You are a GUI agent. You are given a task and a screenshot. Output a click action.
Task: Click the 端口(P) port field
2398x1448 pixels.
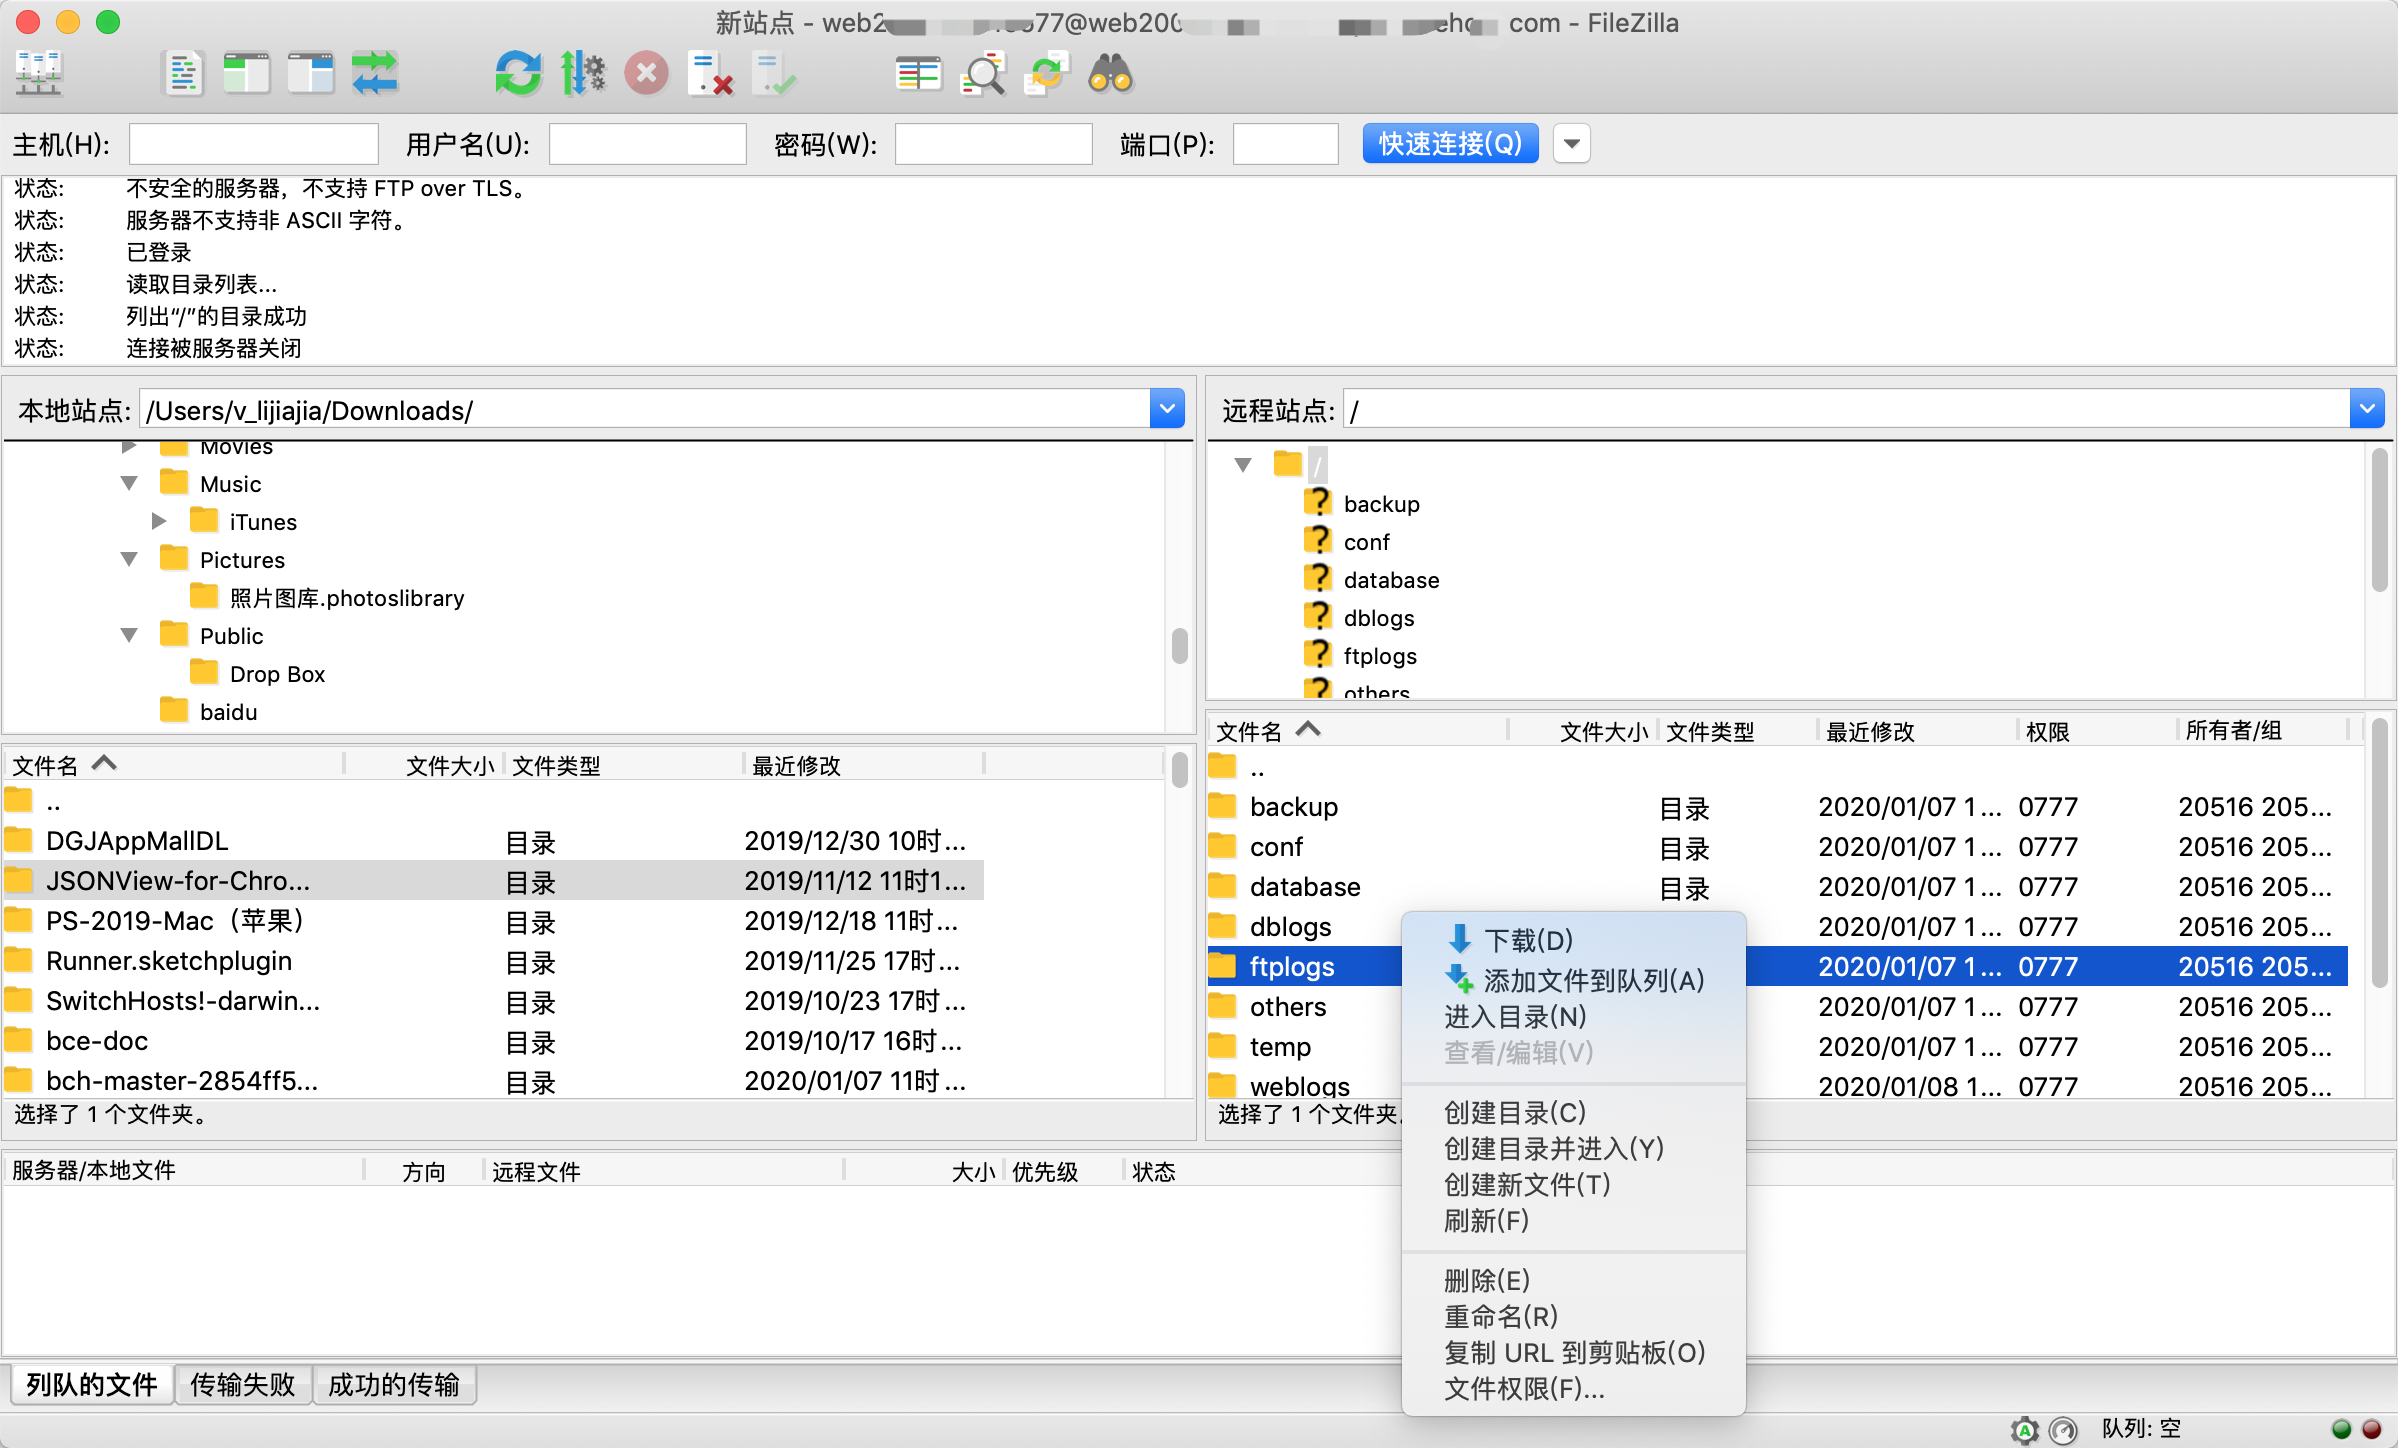[1286, 144]
